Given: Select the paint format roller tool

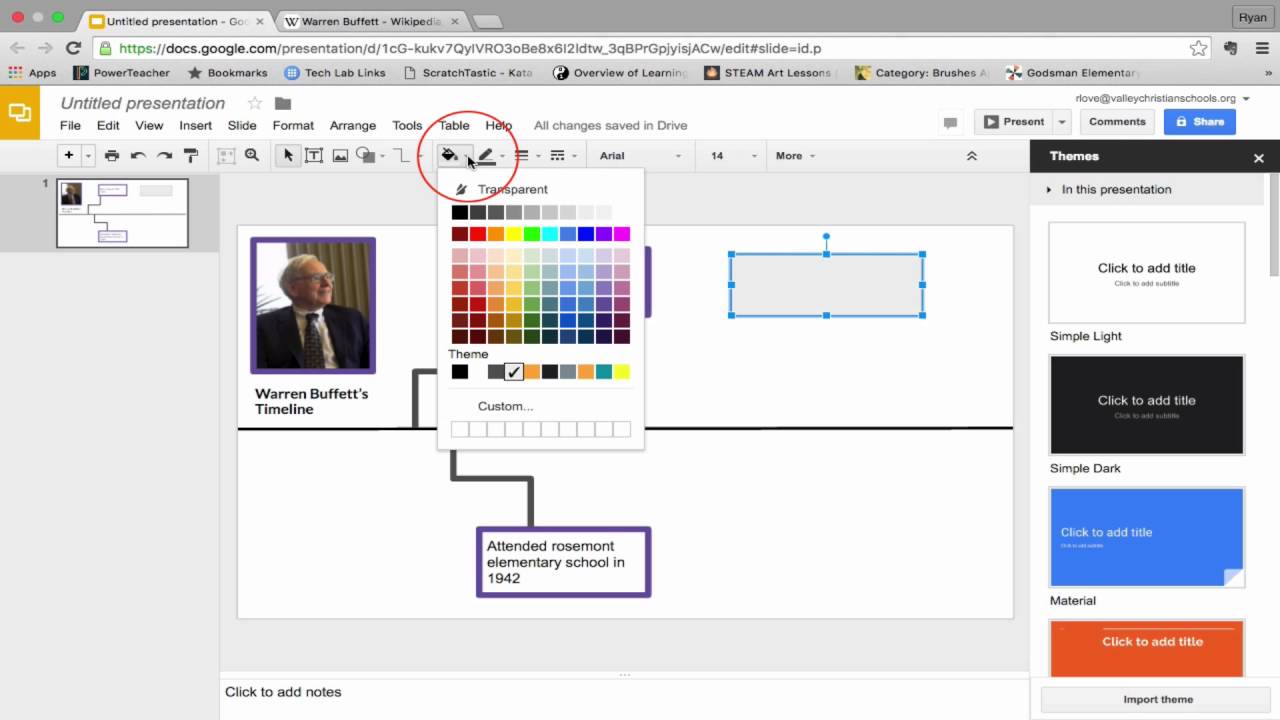Looking at the screenshot, I should (190, 155).
